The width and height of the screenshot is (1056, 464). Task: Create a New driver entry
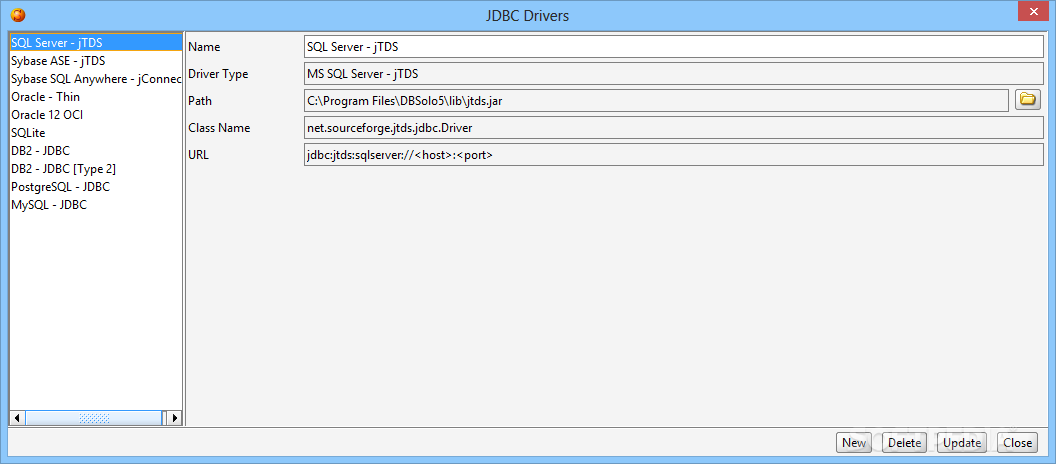(x=854, y=442)
